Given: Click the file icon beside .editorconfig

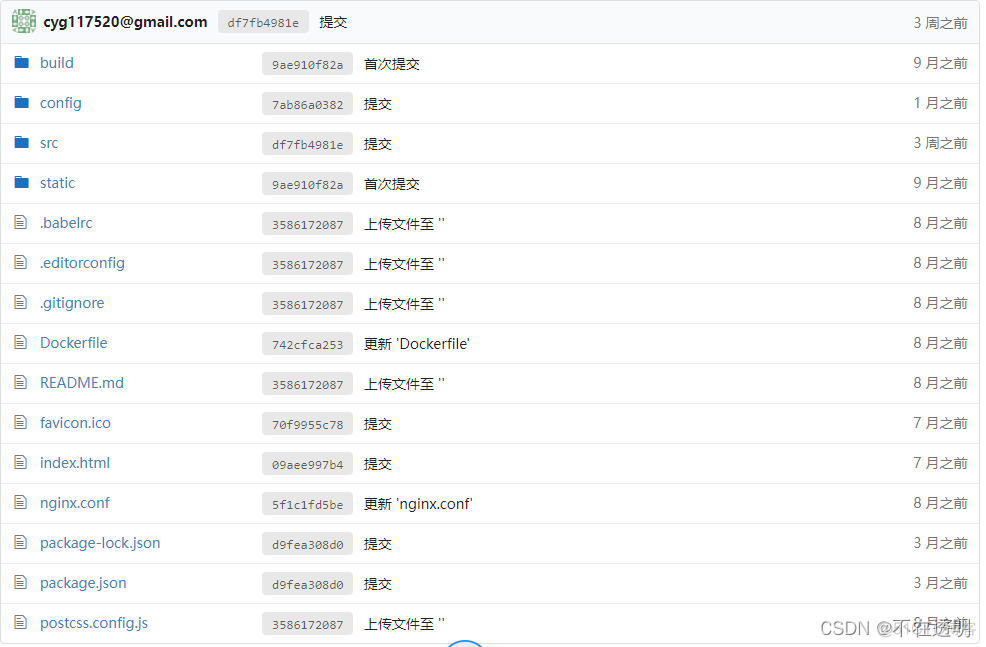Looking at the screenshot, I should 21,262.
